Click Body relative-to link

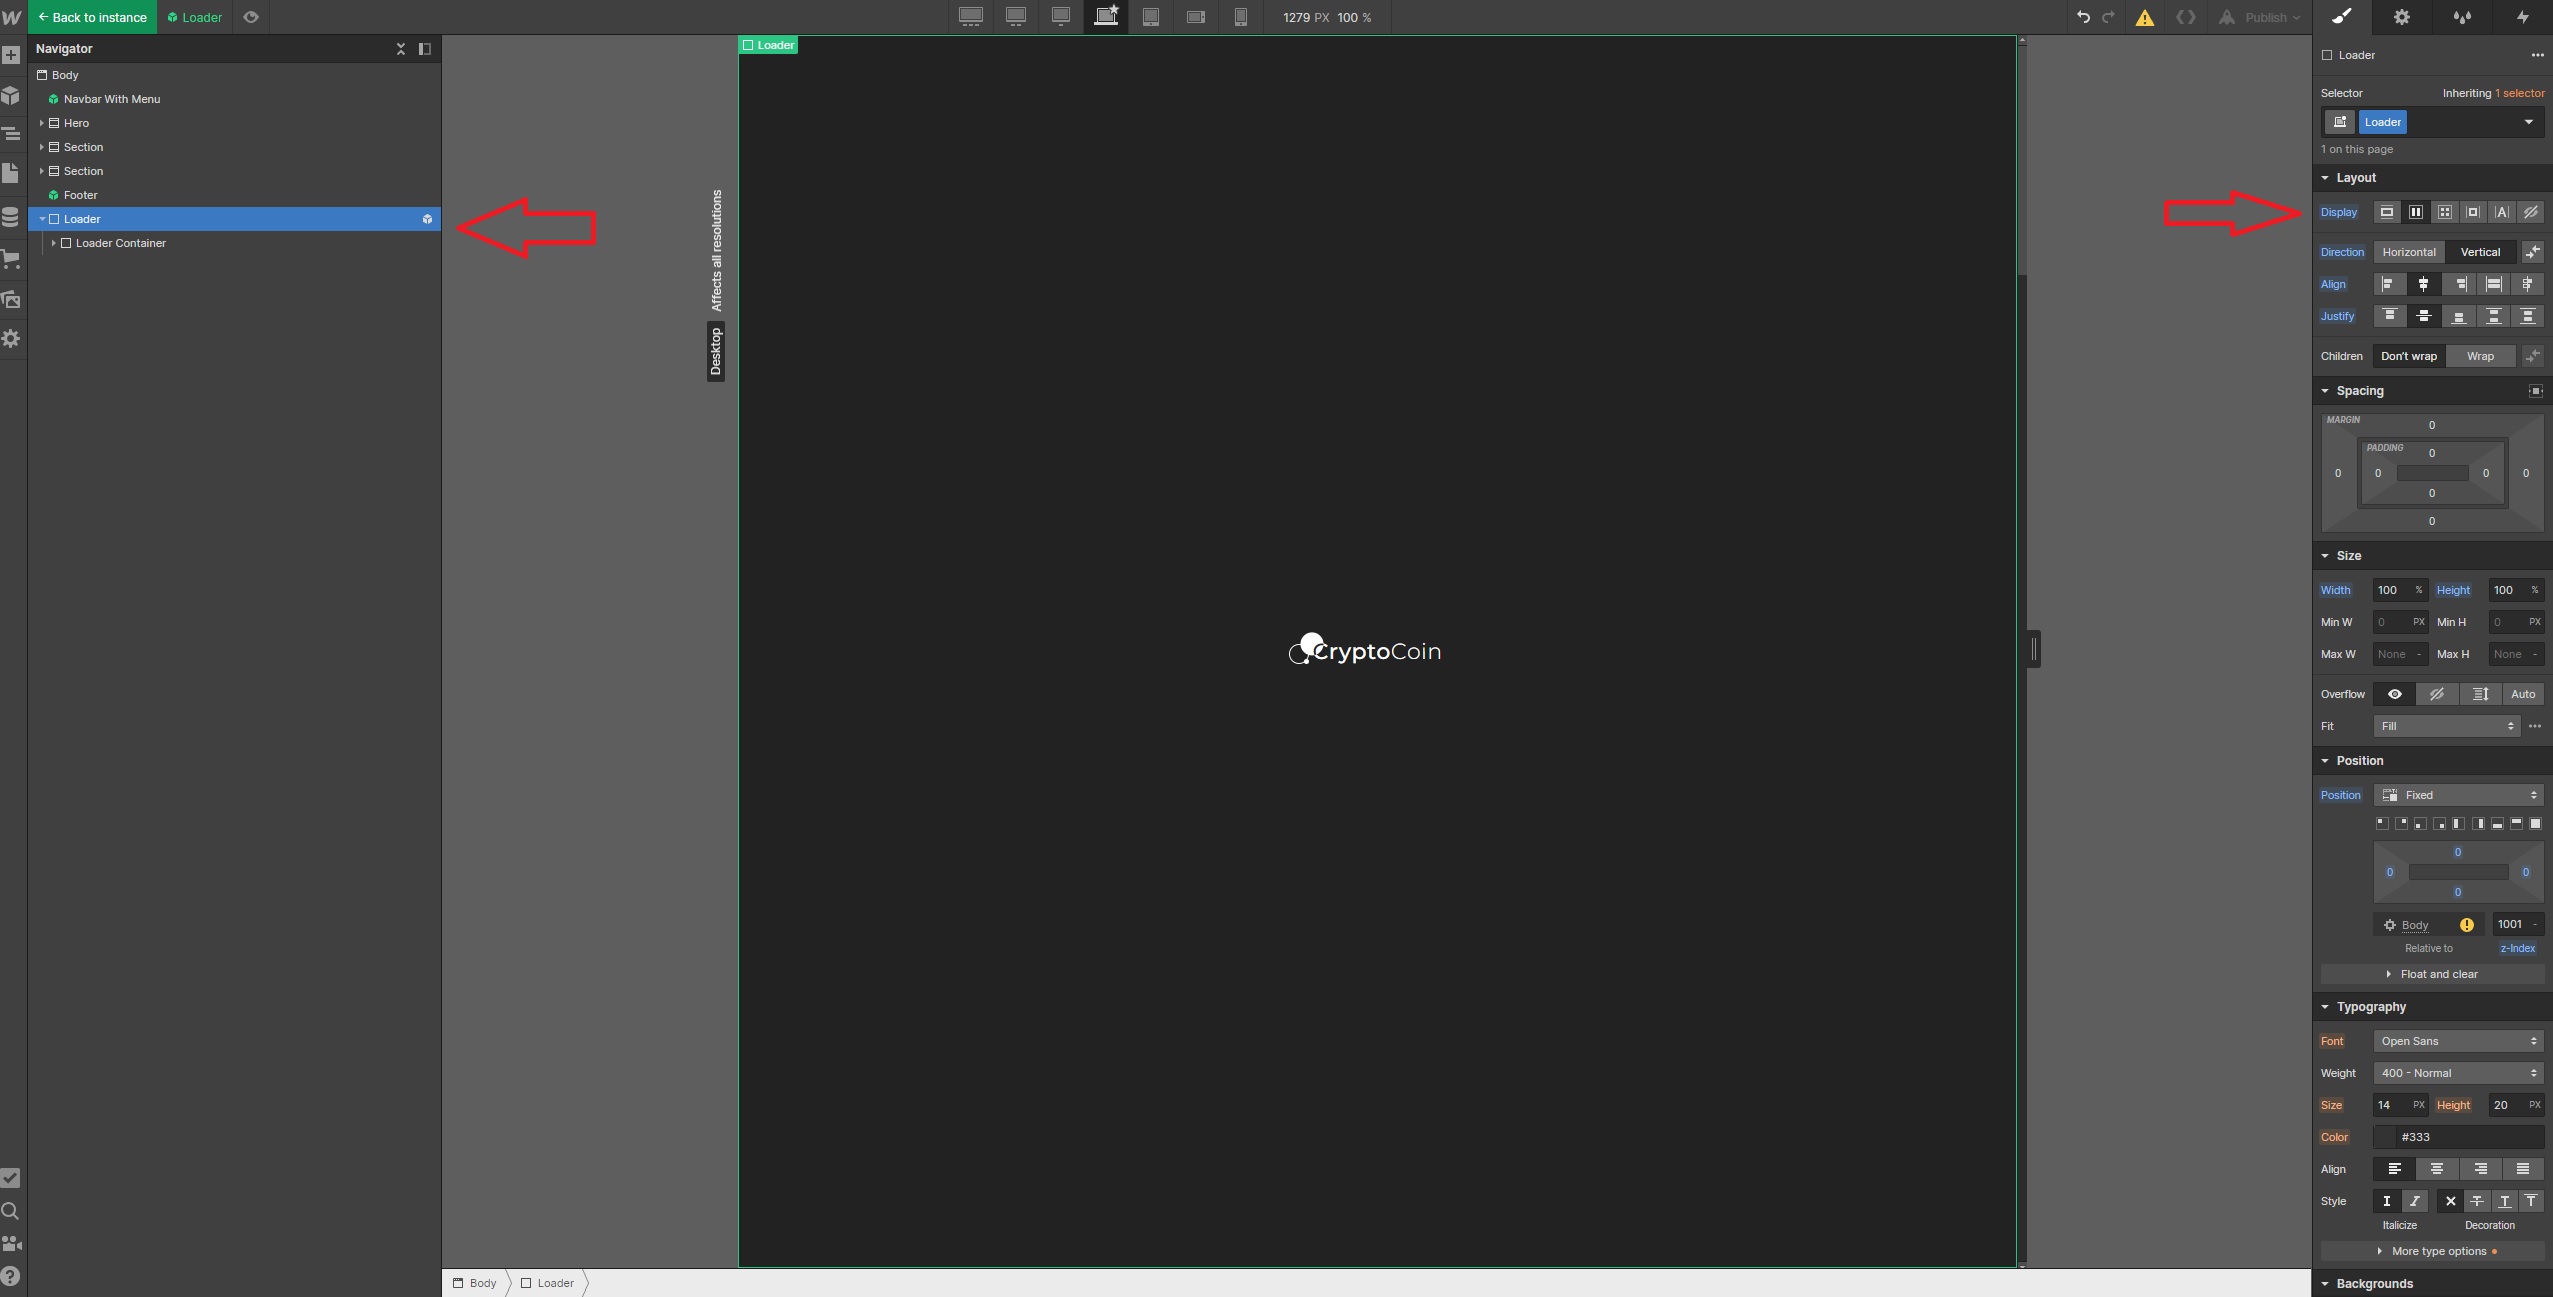coord(2415,925)
